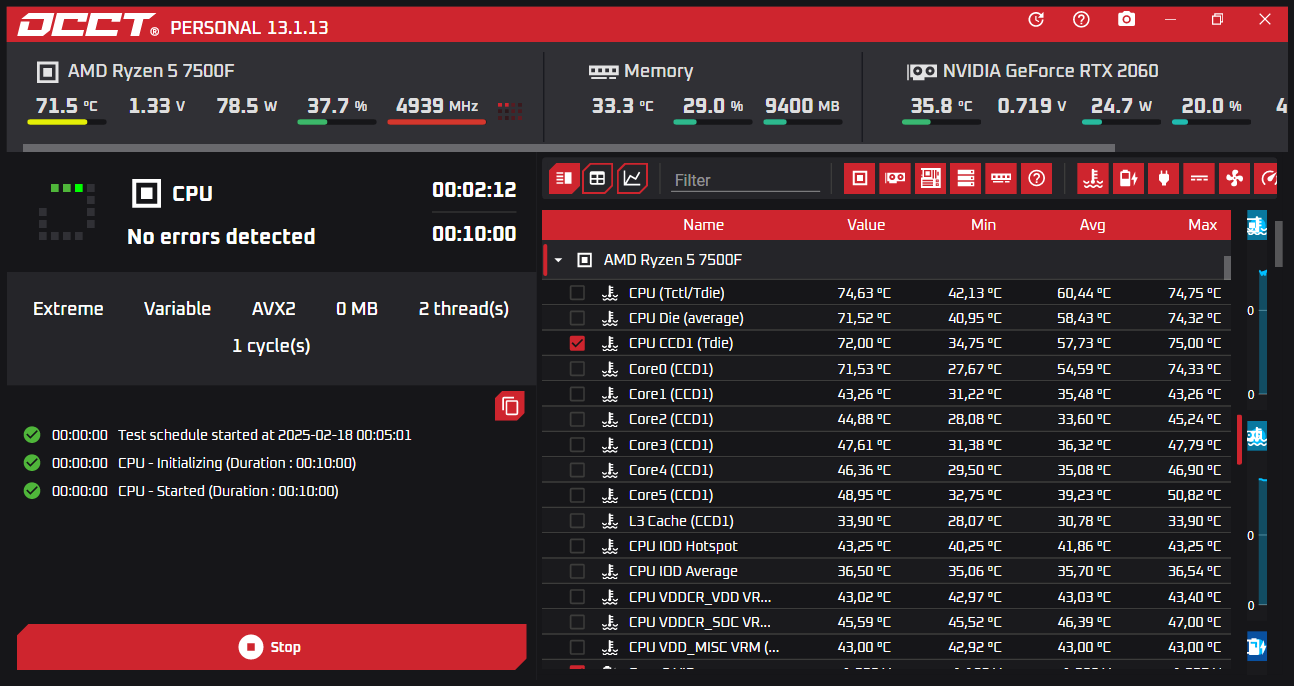Sort the table by Name column
Image resolution: width=1294 pixels, height=686 pixels.
[x=703, y=225]
